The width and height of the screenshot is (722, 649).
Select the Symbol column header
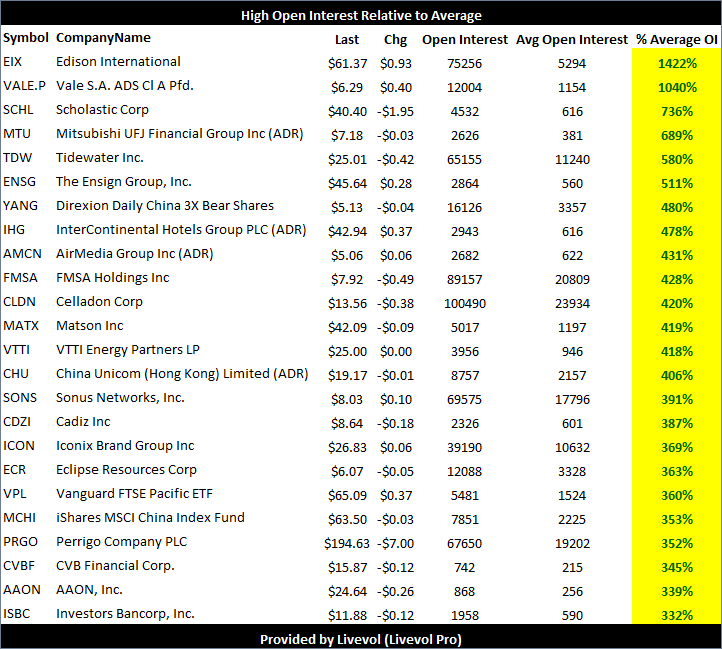25,38
